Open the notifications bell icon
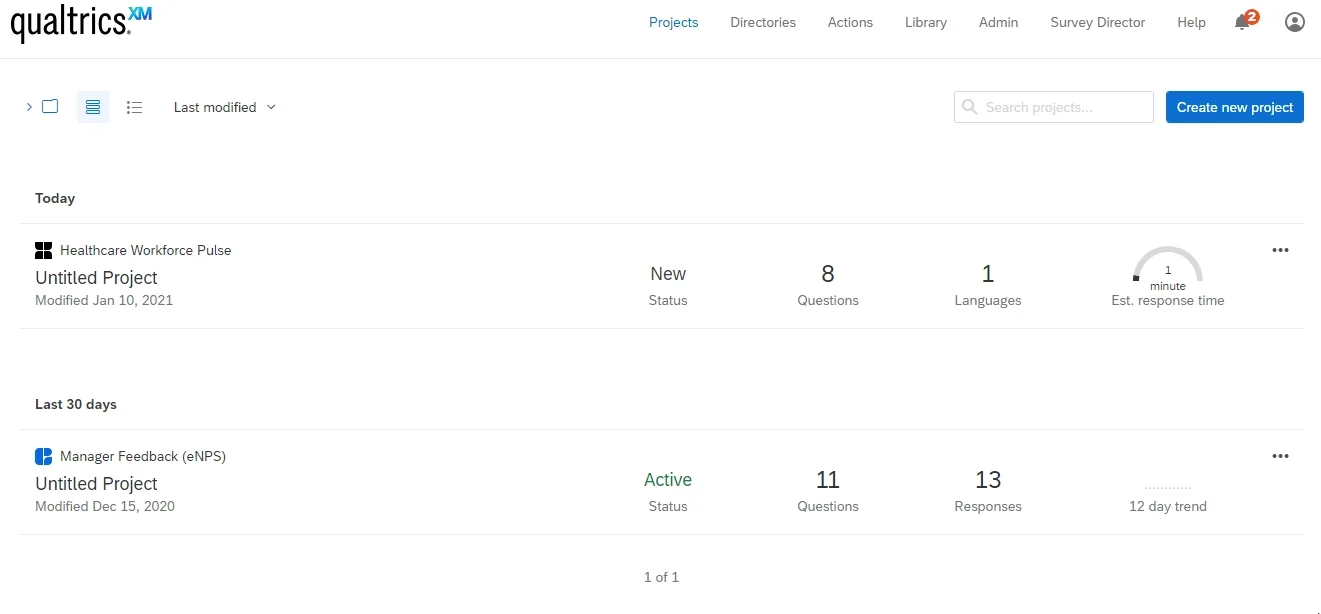 [x=1242, y=22]
